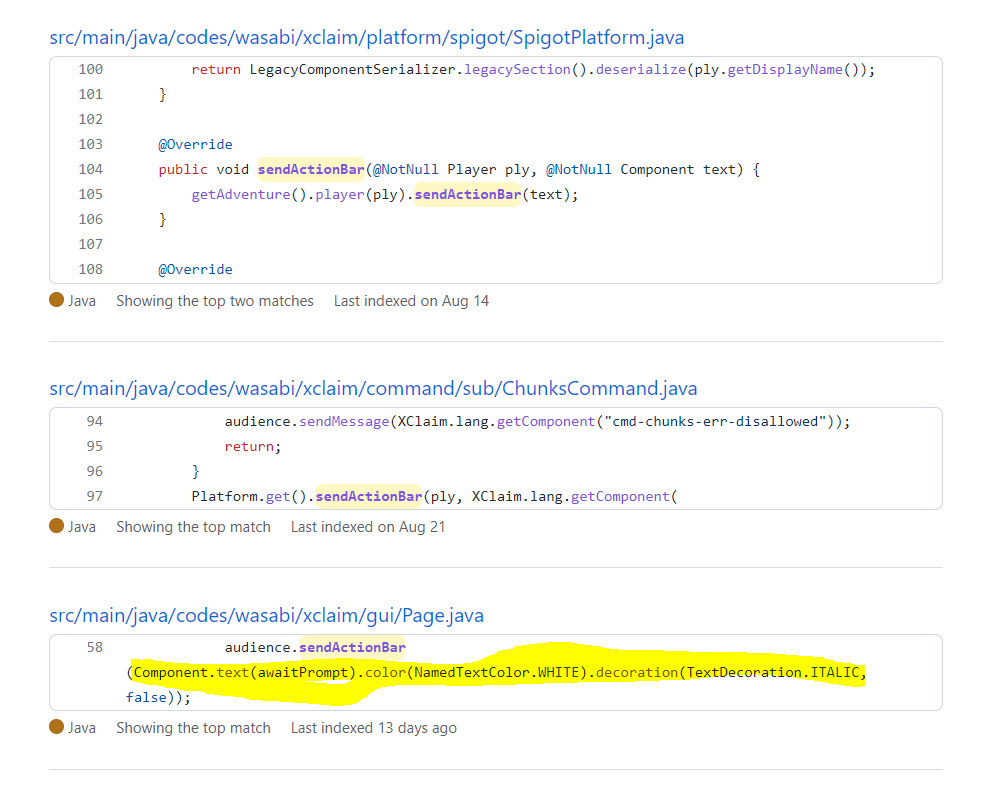Viewport: 983px width, 788px height.
Task: Click highlighted sendActionBar on line 104
Action: [311, 170]
